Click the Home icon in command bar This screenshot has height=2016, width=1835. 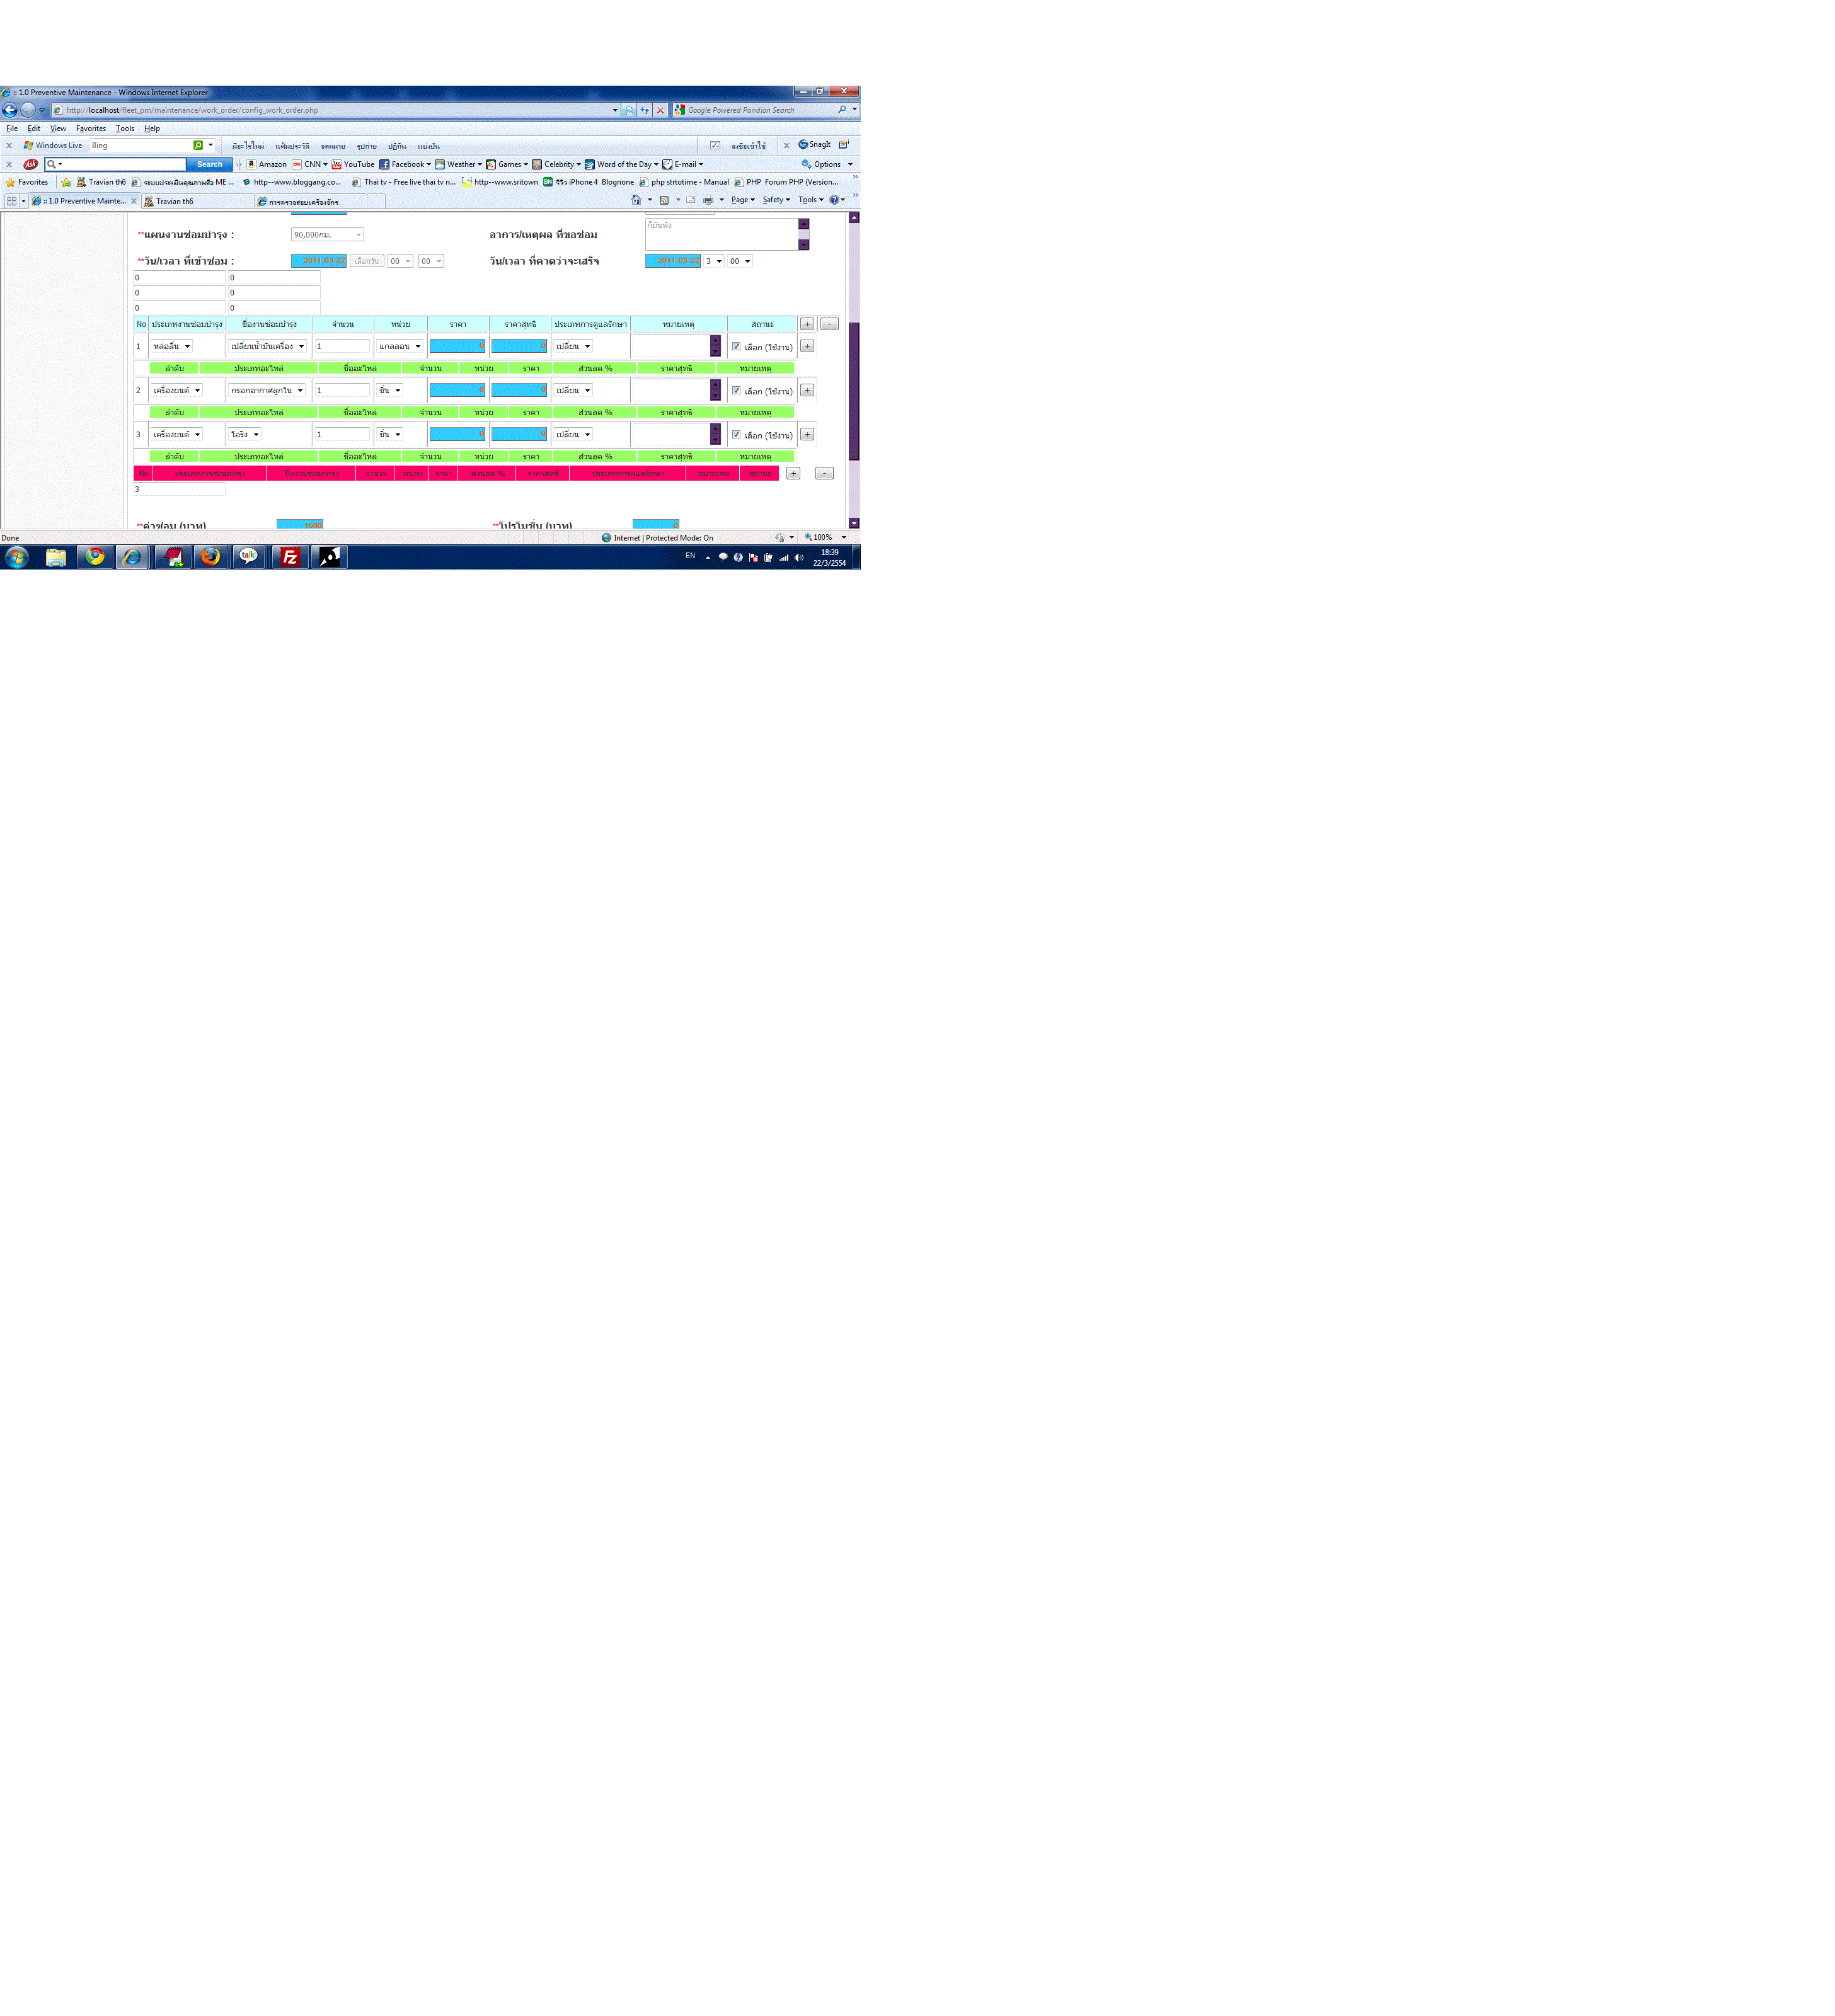pos(636,200)
